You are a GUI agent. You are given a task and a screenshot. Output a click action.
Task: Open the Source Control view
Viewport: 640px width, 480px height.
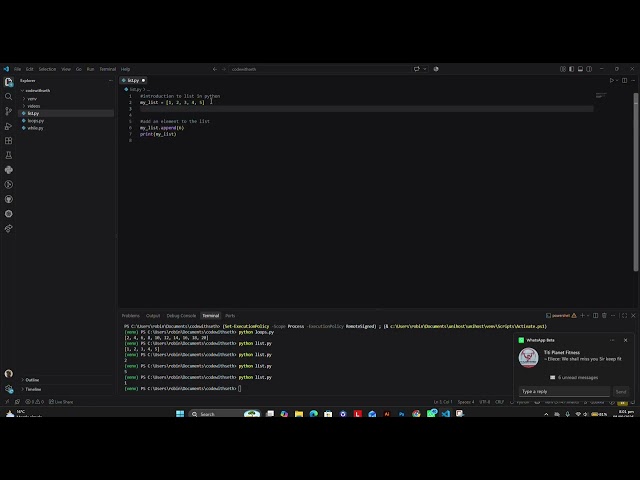tap(9, 111)
